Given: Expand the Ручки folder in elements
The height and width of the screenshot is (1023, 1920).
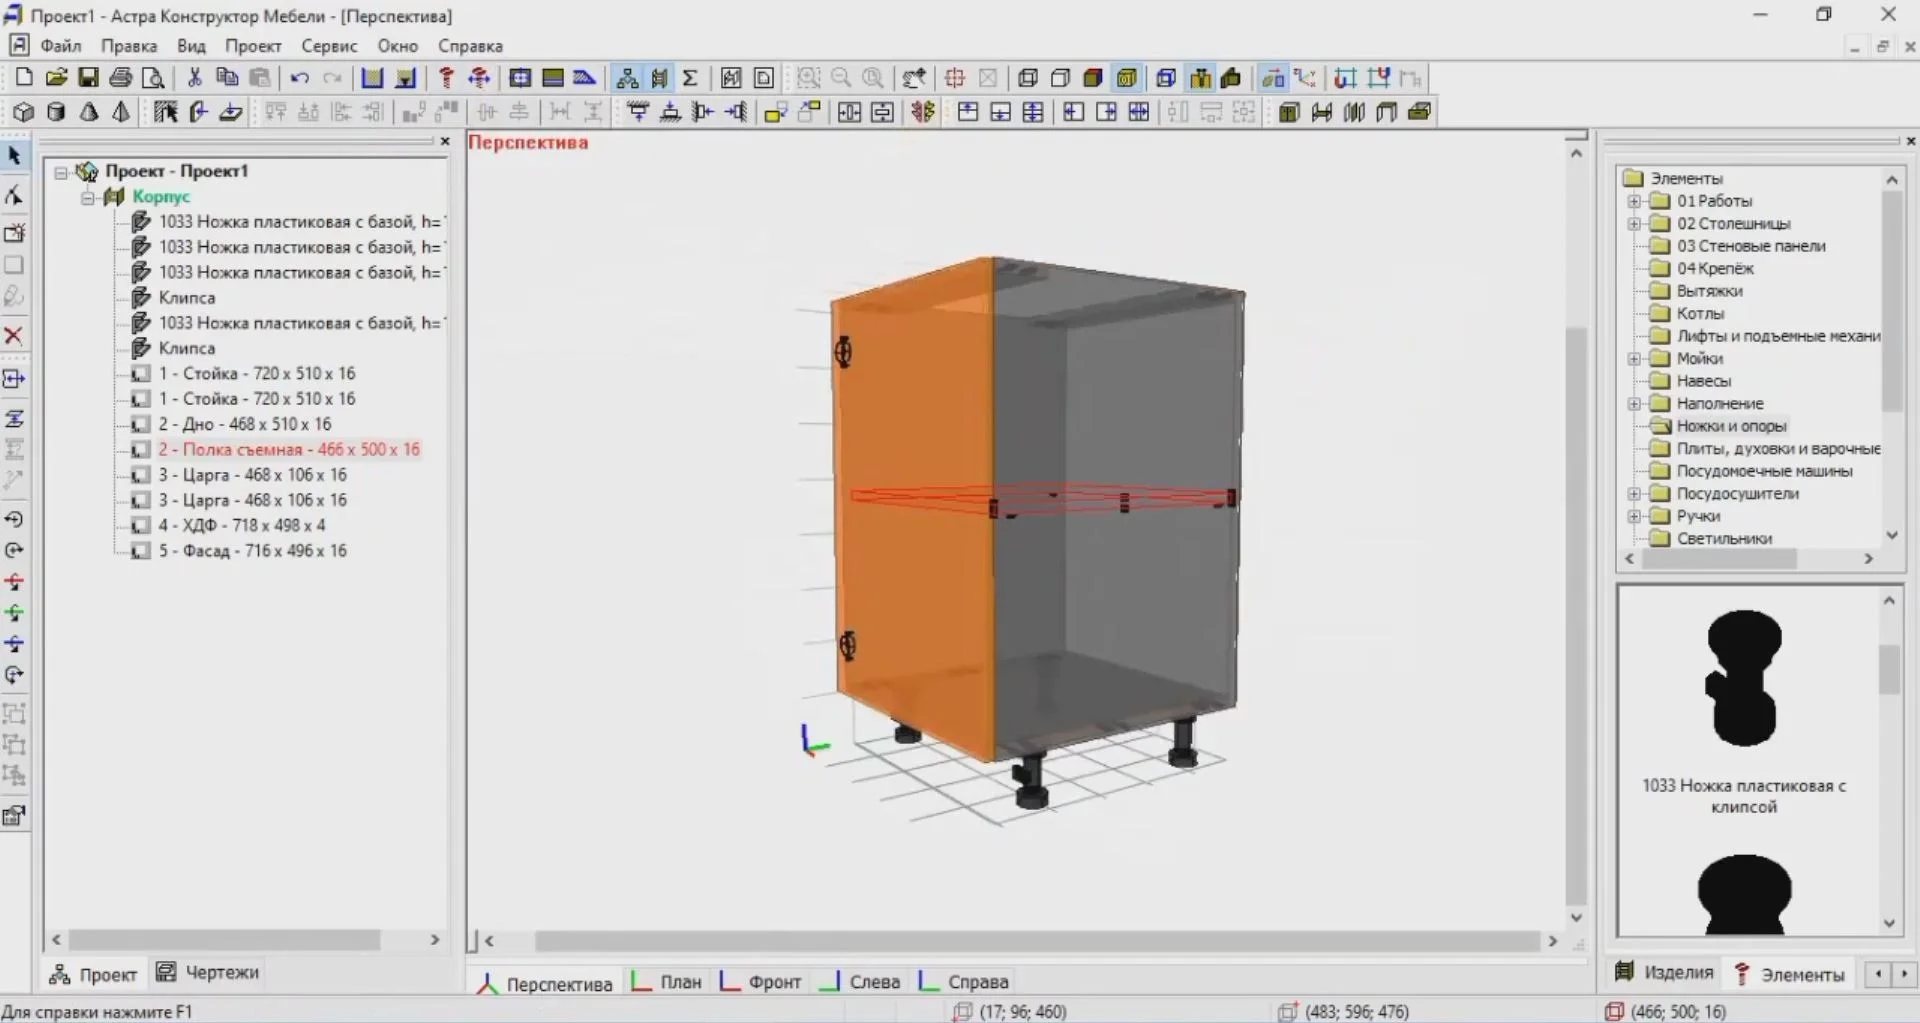Looking at the screenshot, I should 1634,516.
